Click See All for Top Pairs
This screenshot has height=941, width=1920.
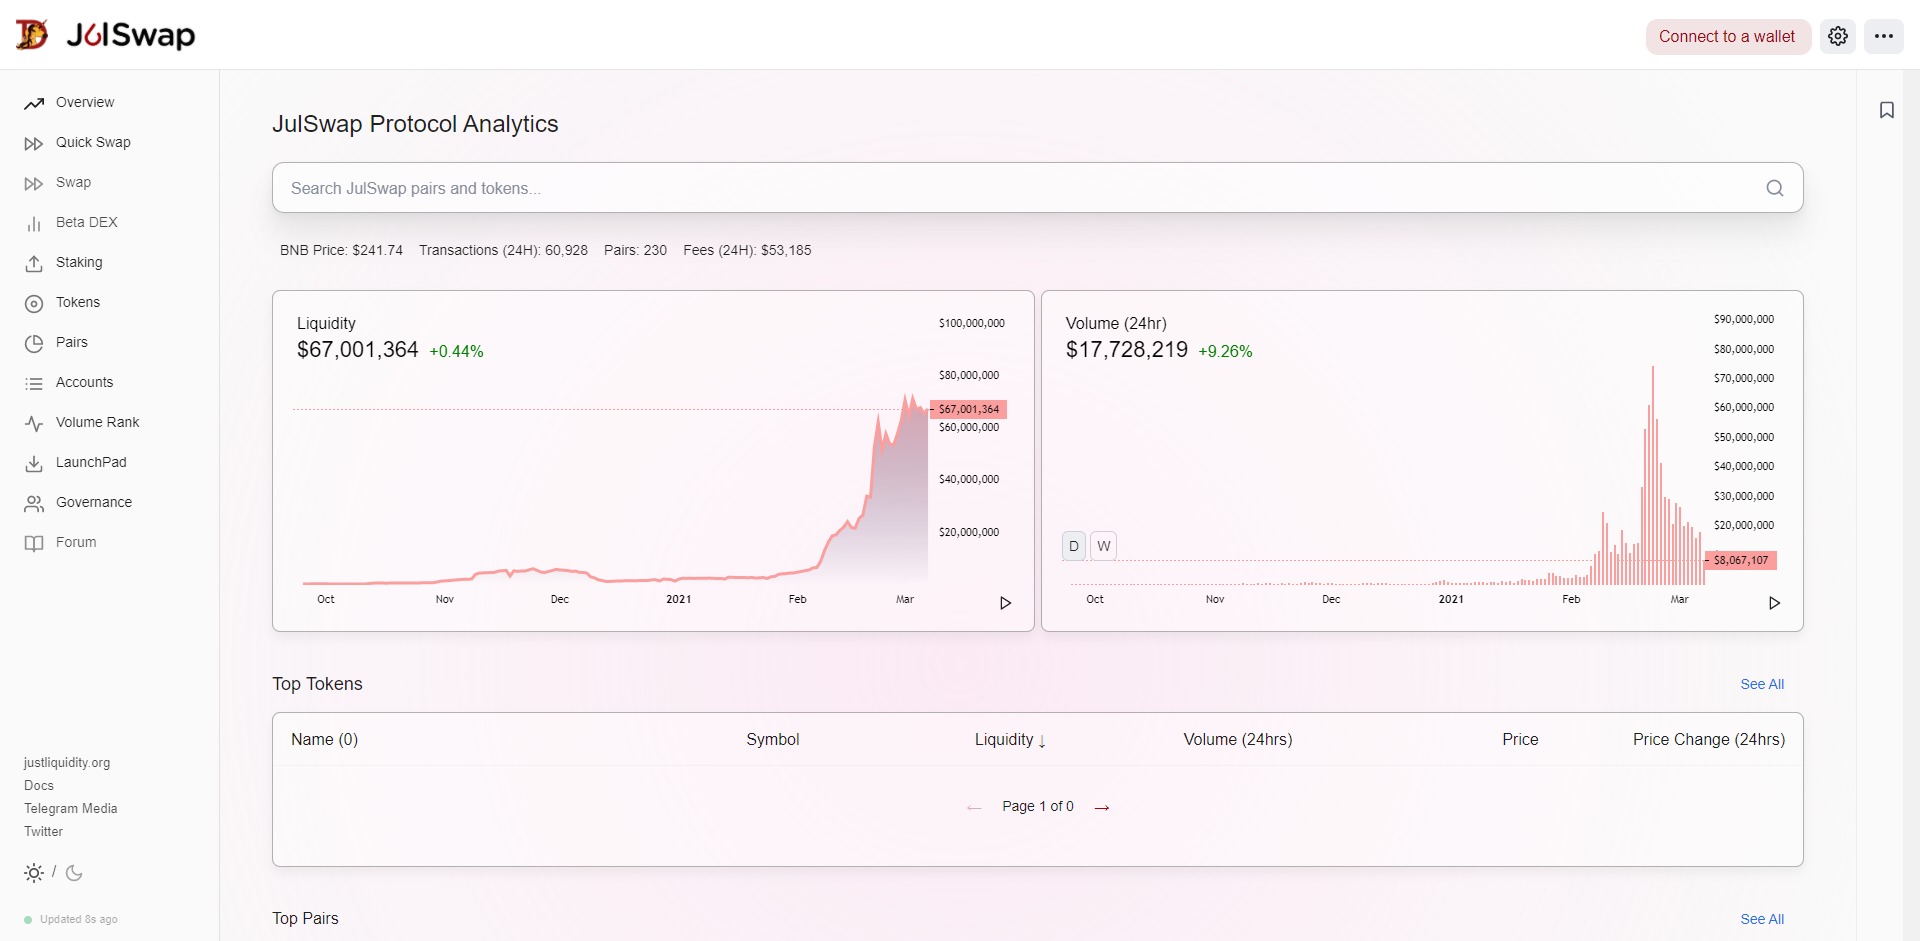click(1762, 919)
